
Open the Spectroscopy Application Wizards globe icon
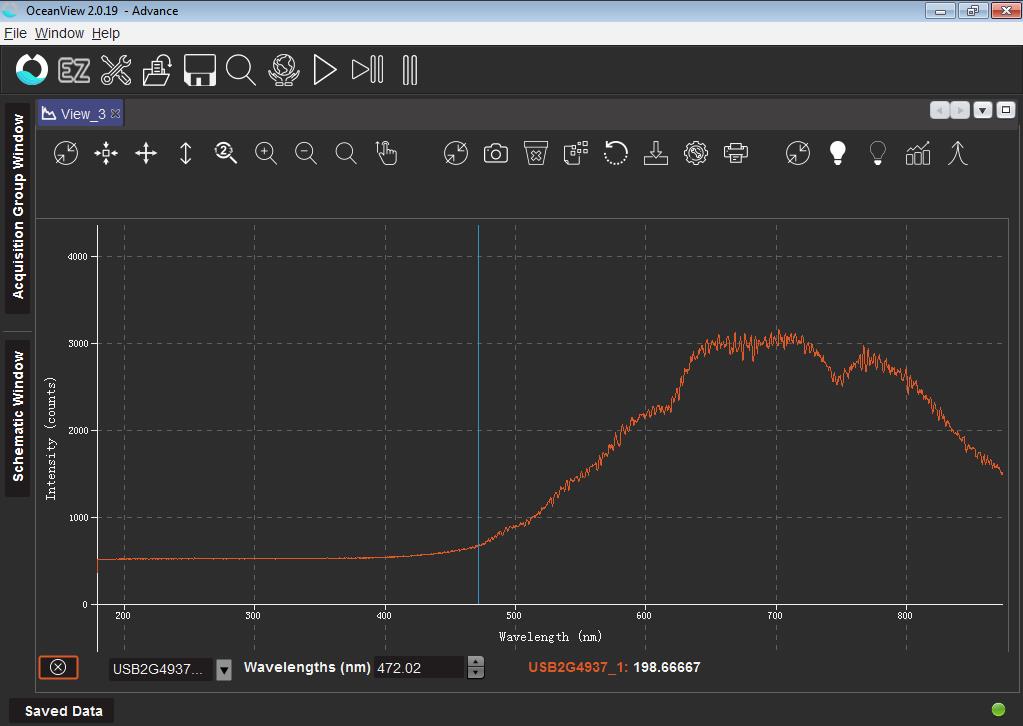(283, 70)
